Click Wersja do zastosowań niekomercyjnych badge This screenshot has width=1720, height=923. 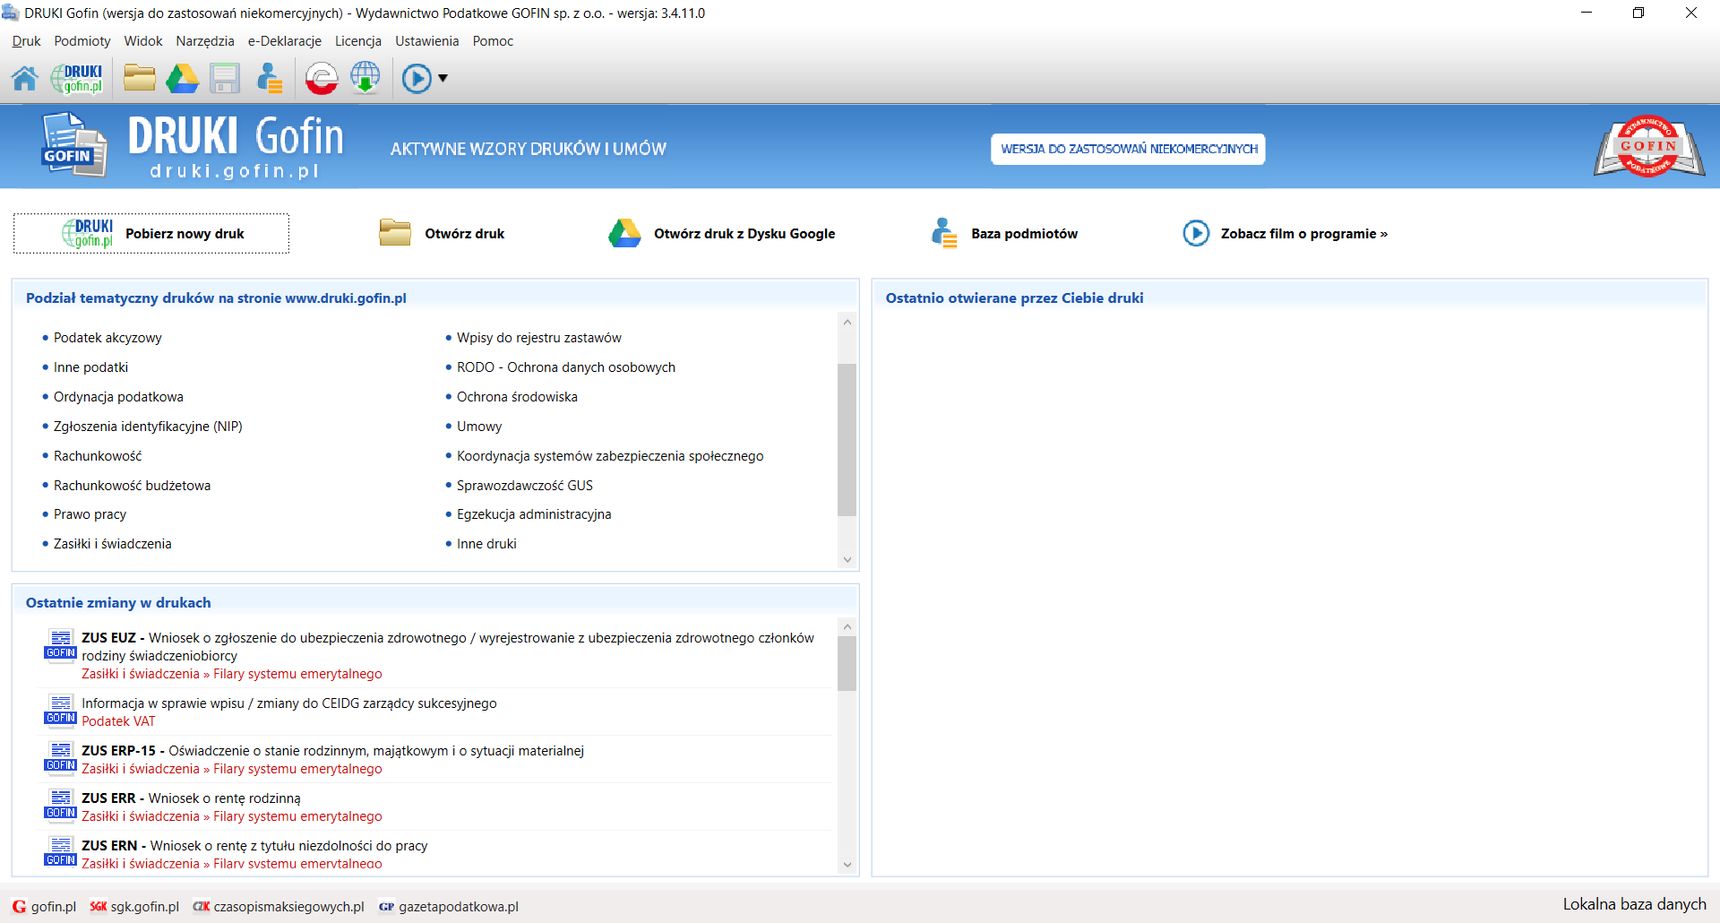click(x=1128, y=149)
